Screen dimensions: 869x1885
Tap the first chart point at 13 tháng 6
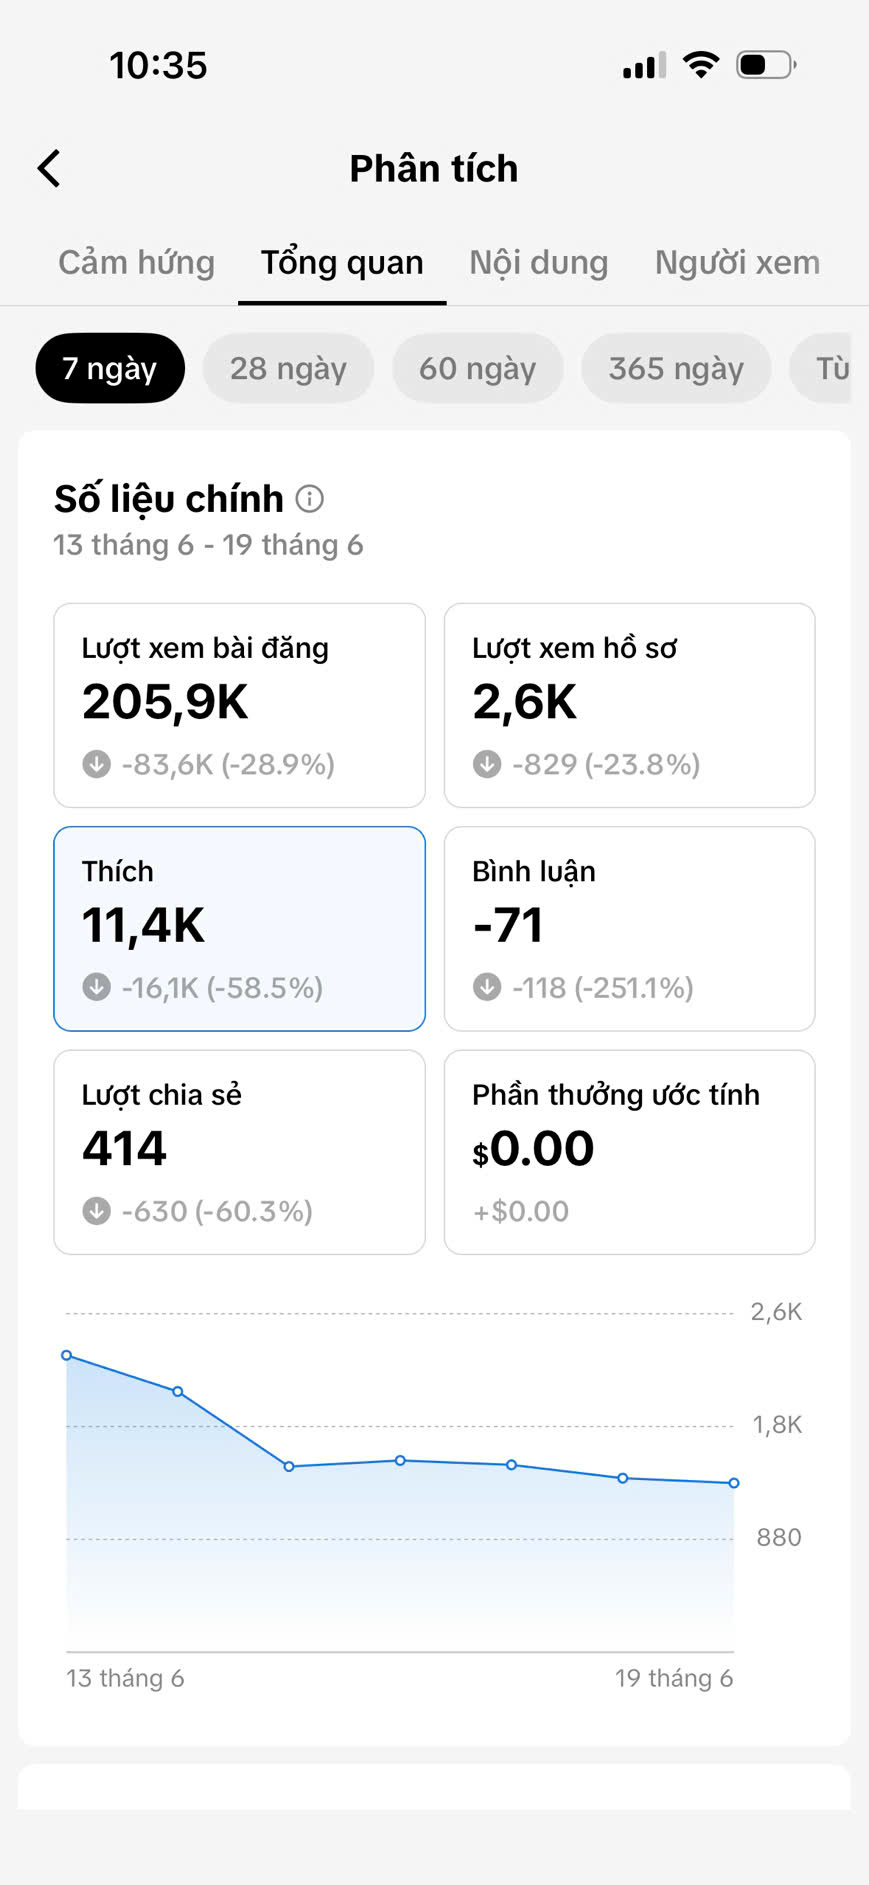point(67,1355)
